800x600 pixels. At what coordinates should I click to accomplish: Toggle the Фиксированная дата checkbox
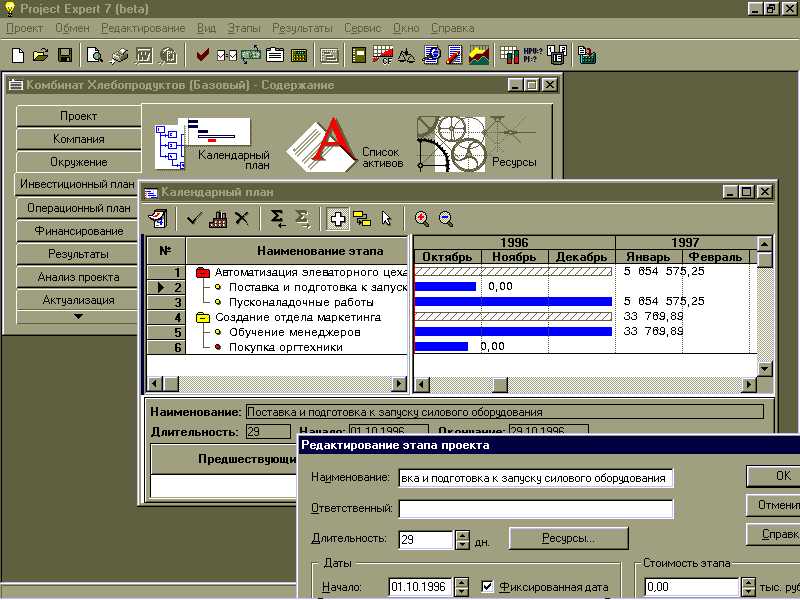pyautogui.click(x=489, y=587)
